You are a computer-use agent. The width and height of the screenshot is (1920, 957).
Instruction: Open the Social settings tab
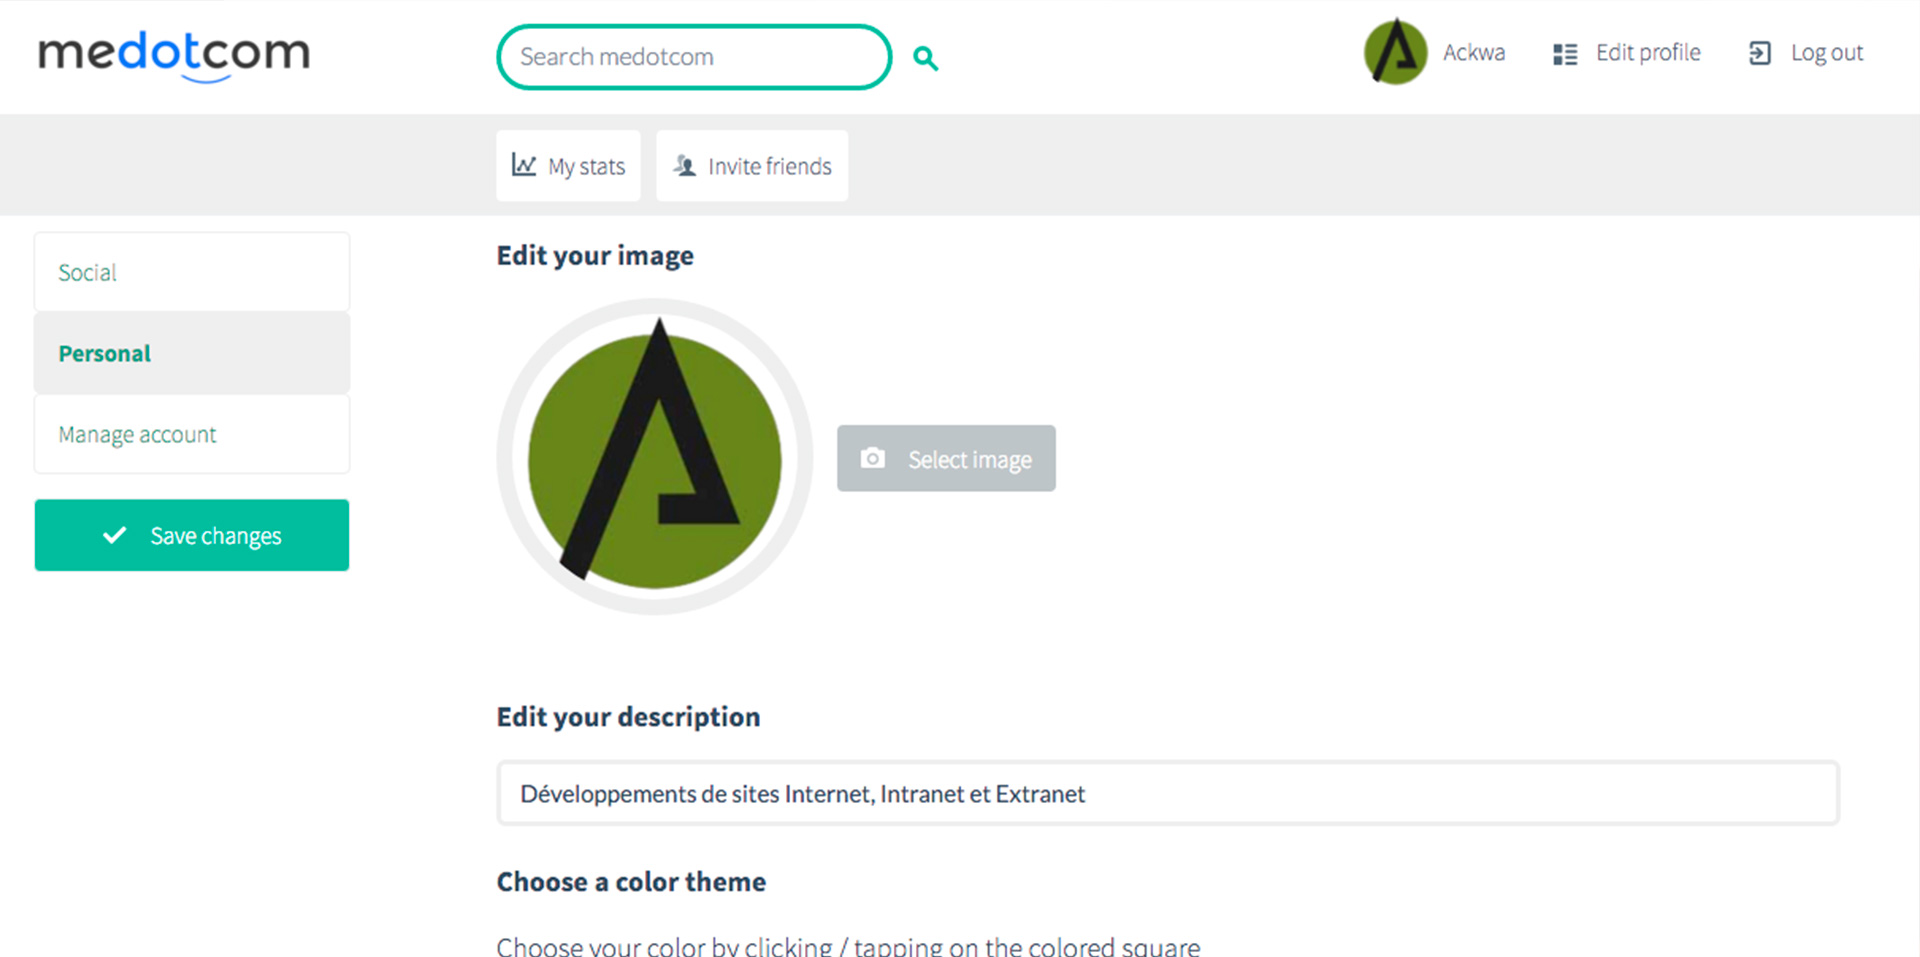pyautogui.click(x=192, y=272)
